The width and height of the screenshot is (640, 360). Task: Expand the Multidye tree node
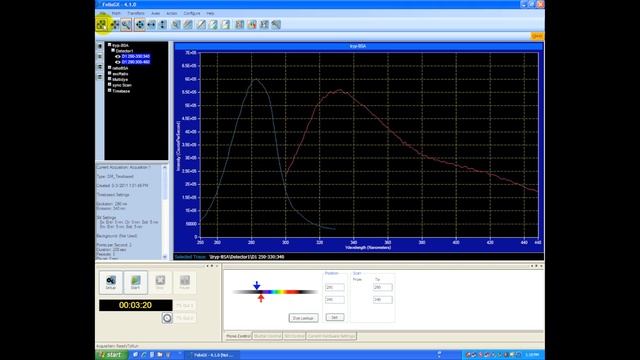(109, 79)
